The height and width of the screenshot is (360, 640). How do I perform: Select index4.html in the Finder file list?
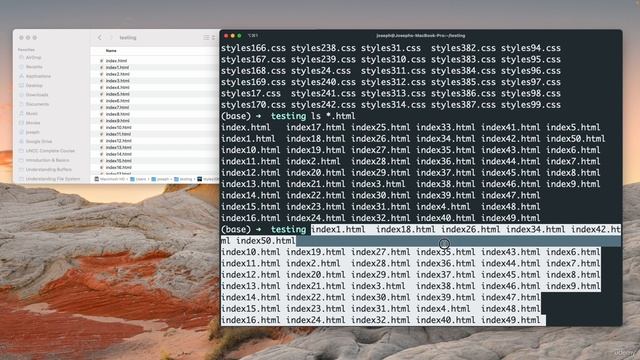[x=118, y=87]
